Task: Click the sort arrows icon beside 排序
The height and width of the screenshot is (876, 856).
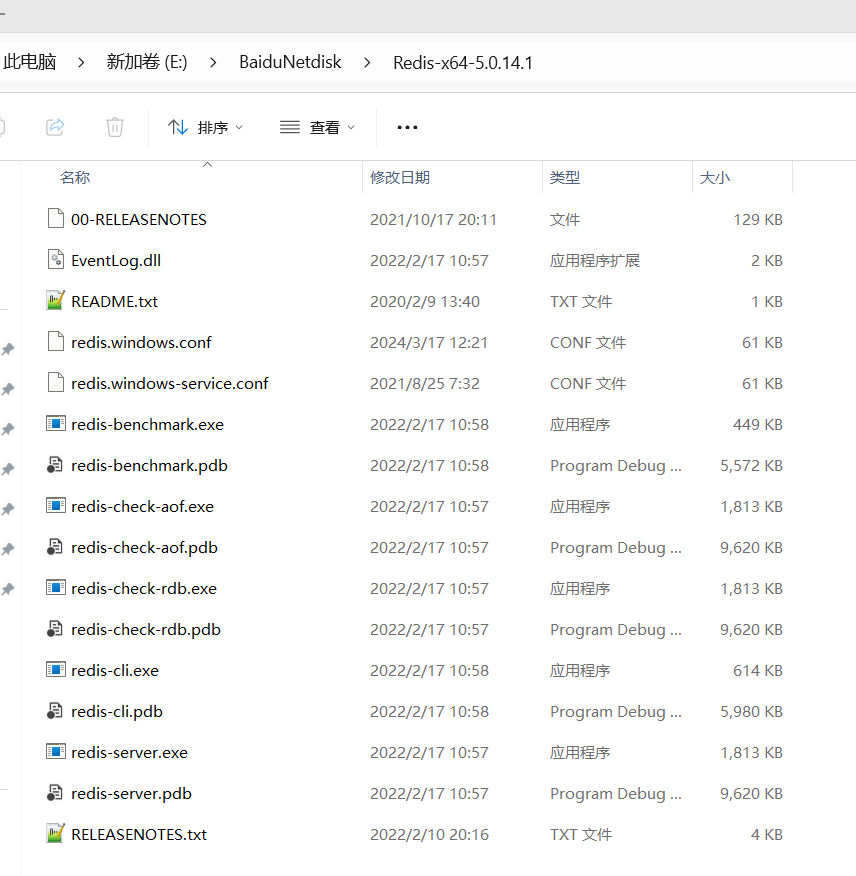Action: 178,127
